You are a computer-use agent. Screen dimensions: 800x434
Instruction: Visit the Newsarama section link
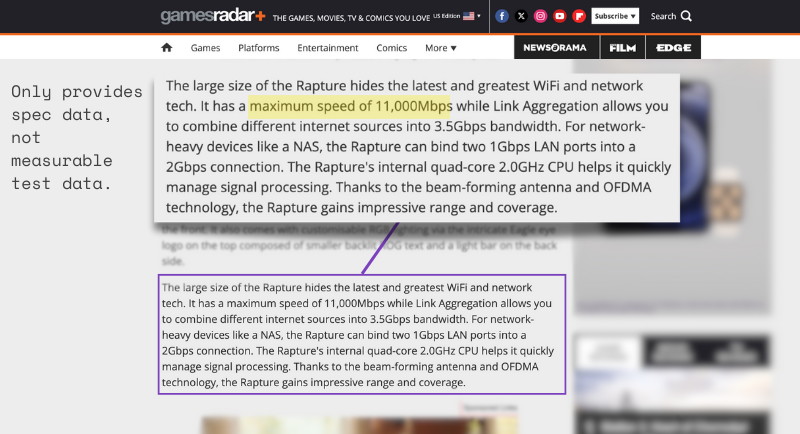coord(557,47)
